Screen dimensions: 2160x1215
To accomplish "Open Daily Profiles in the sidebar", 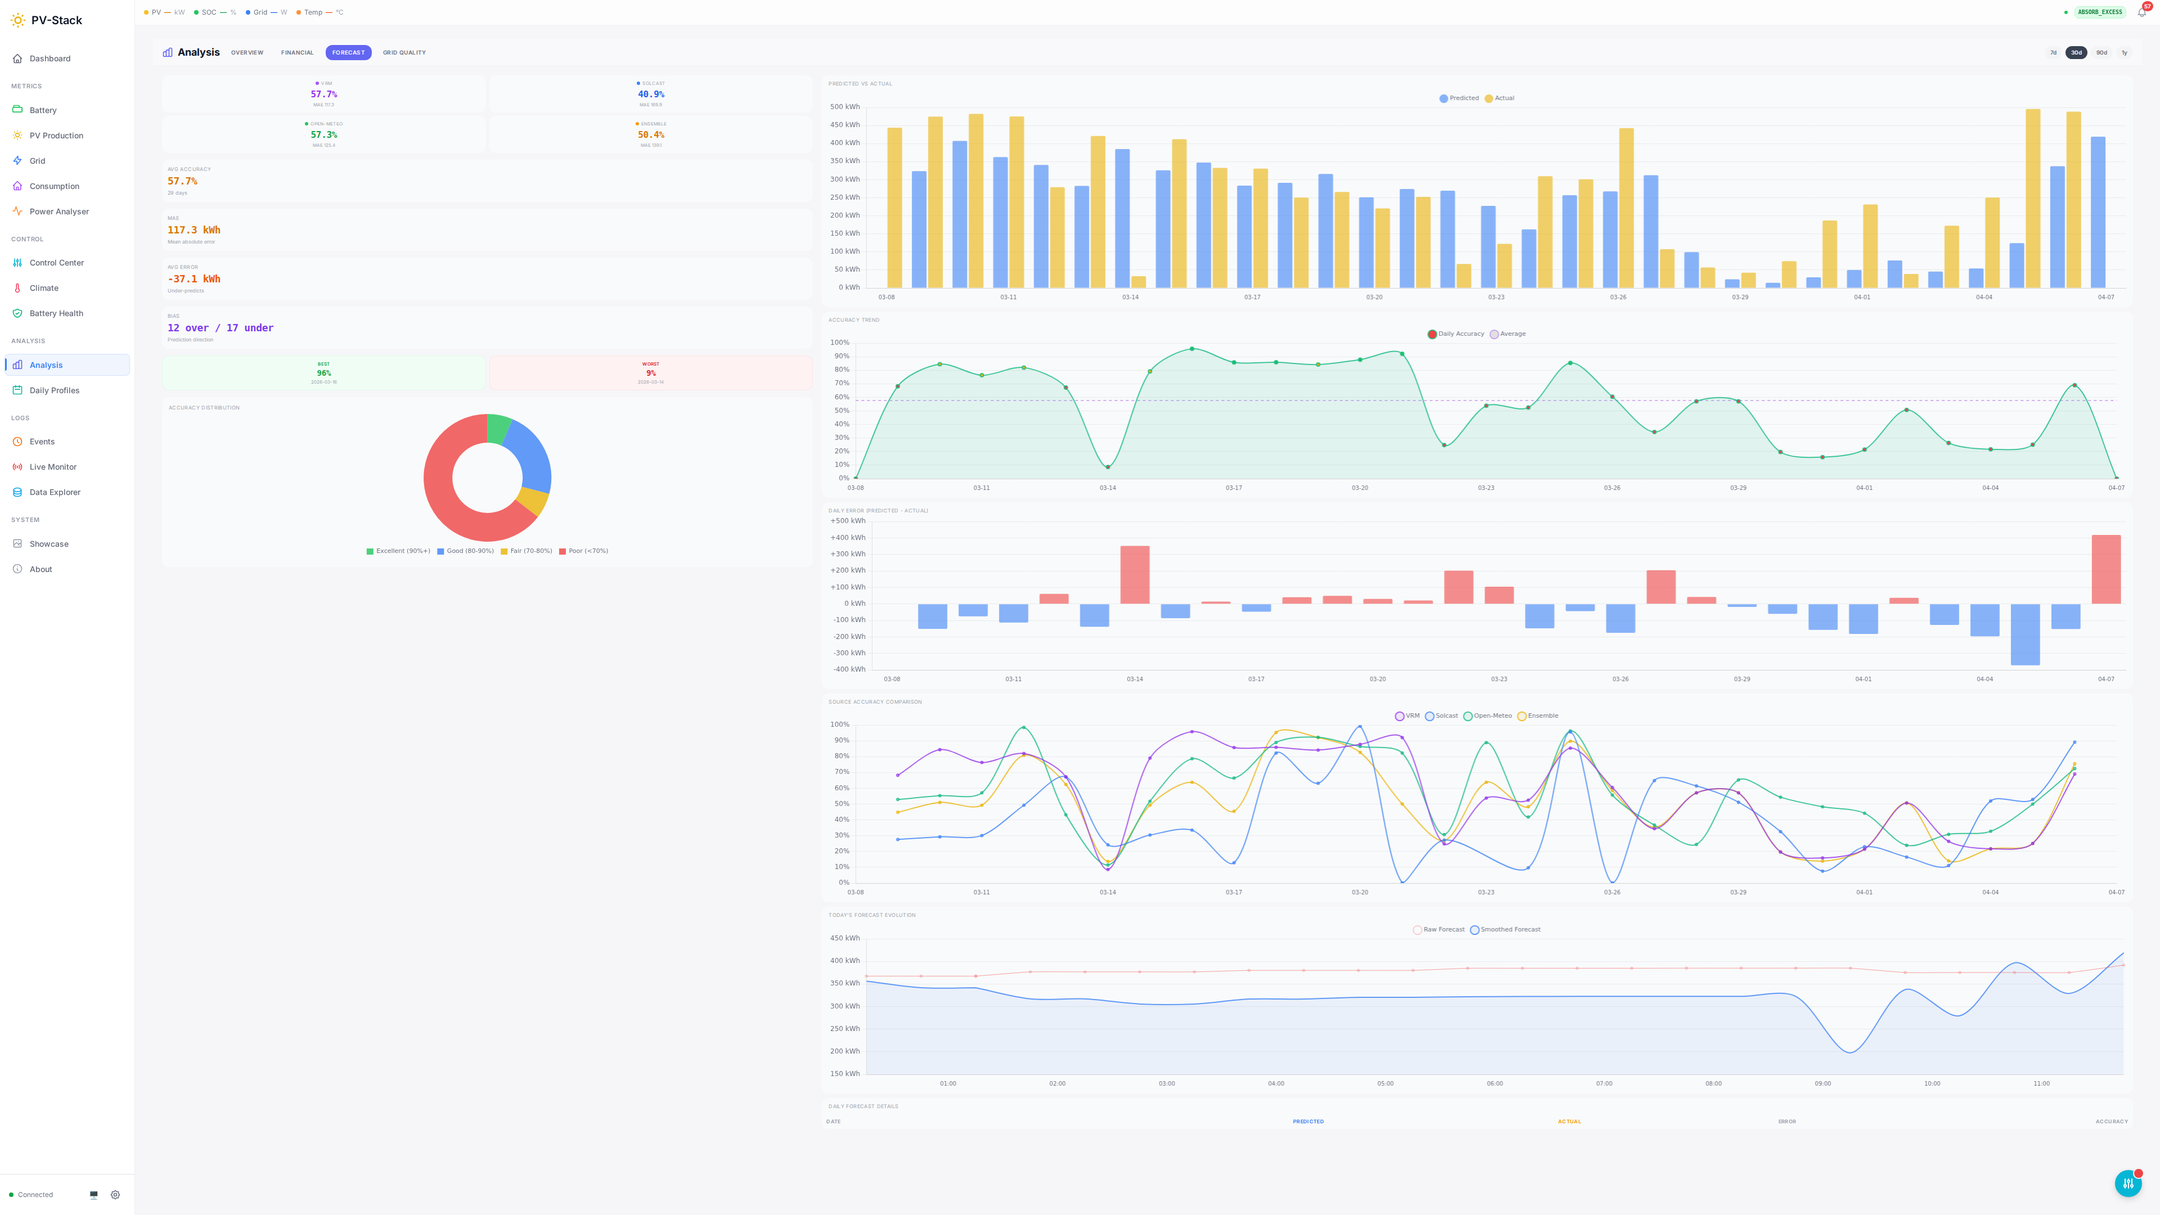I will click(x=54, y=390).
